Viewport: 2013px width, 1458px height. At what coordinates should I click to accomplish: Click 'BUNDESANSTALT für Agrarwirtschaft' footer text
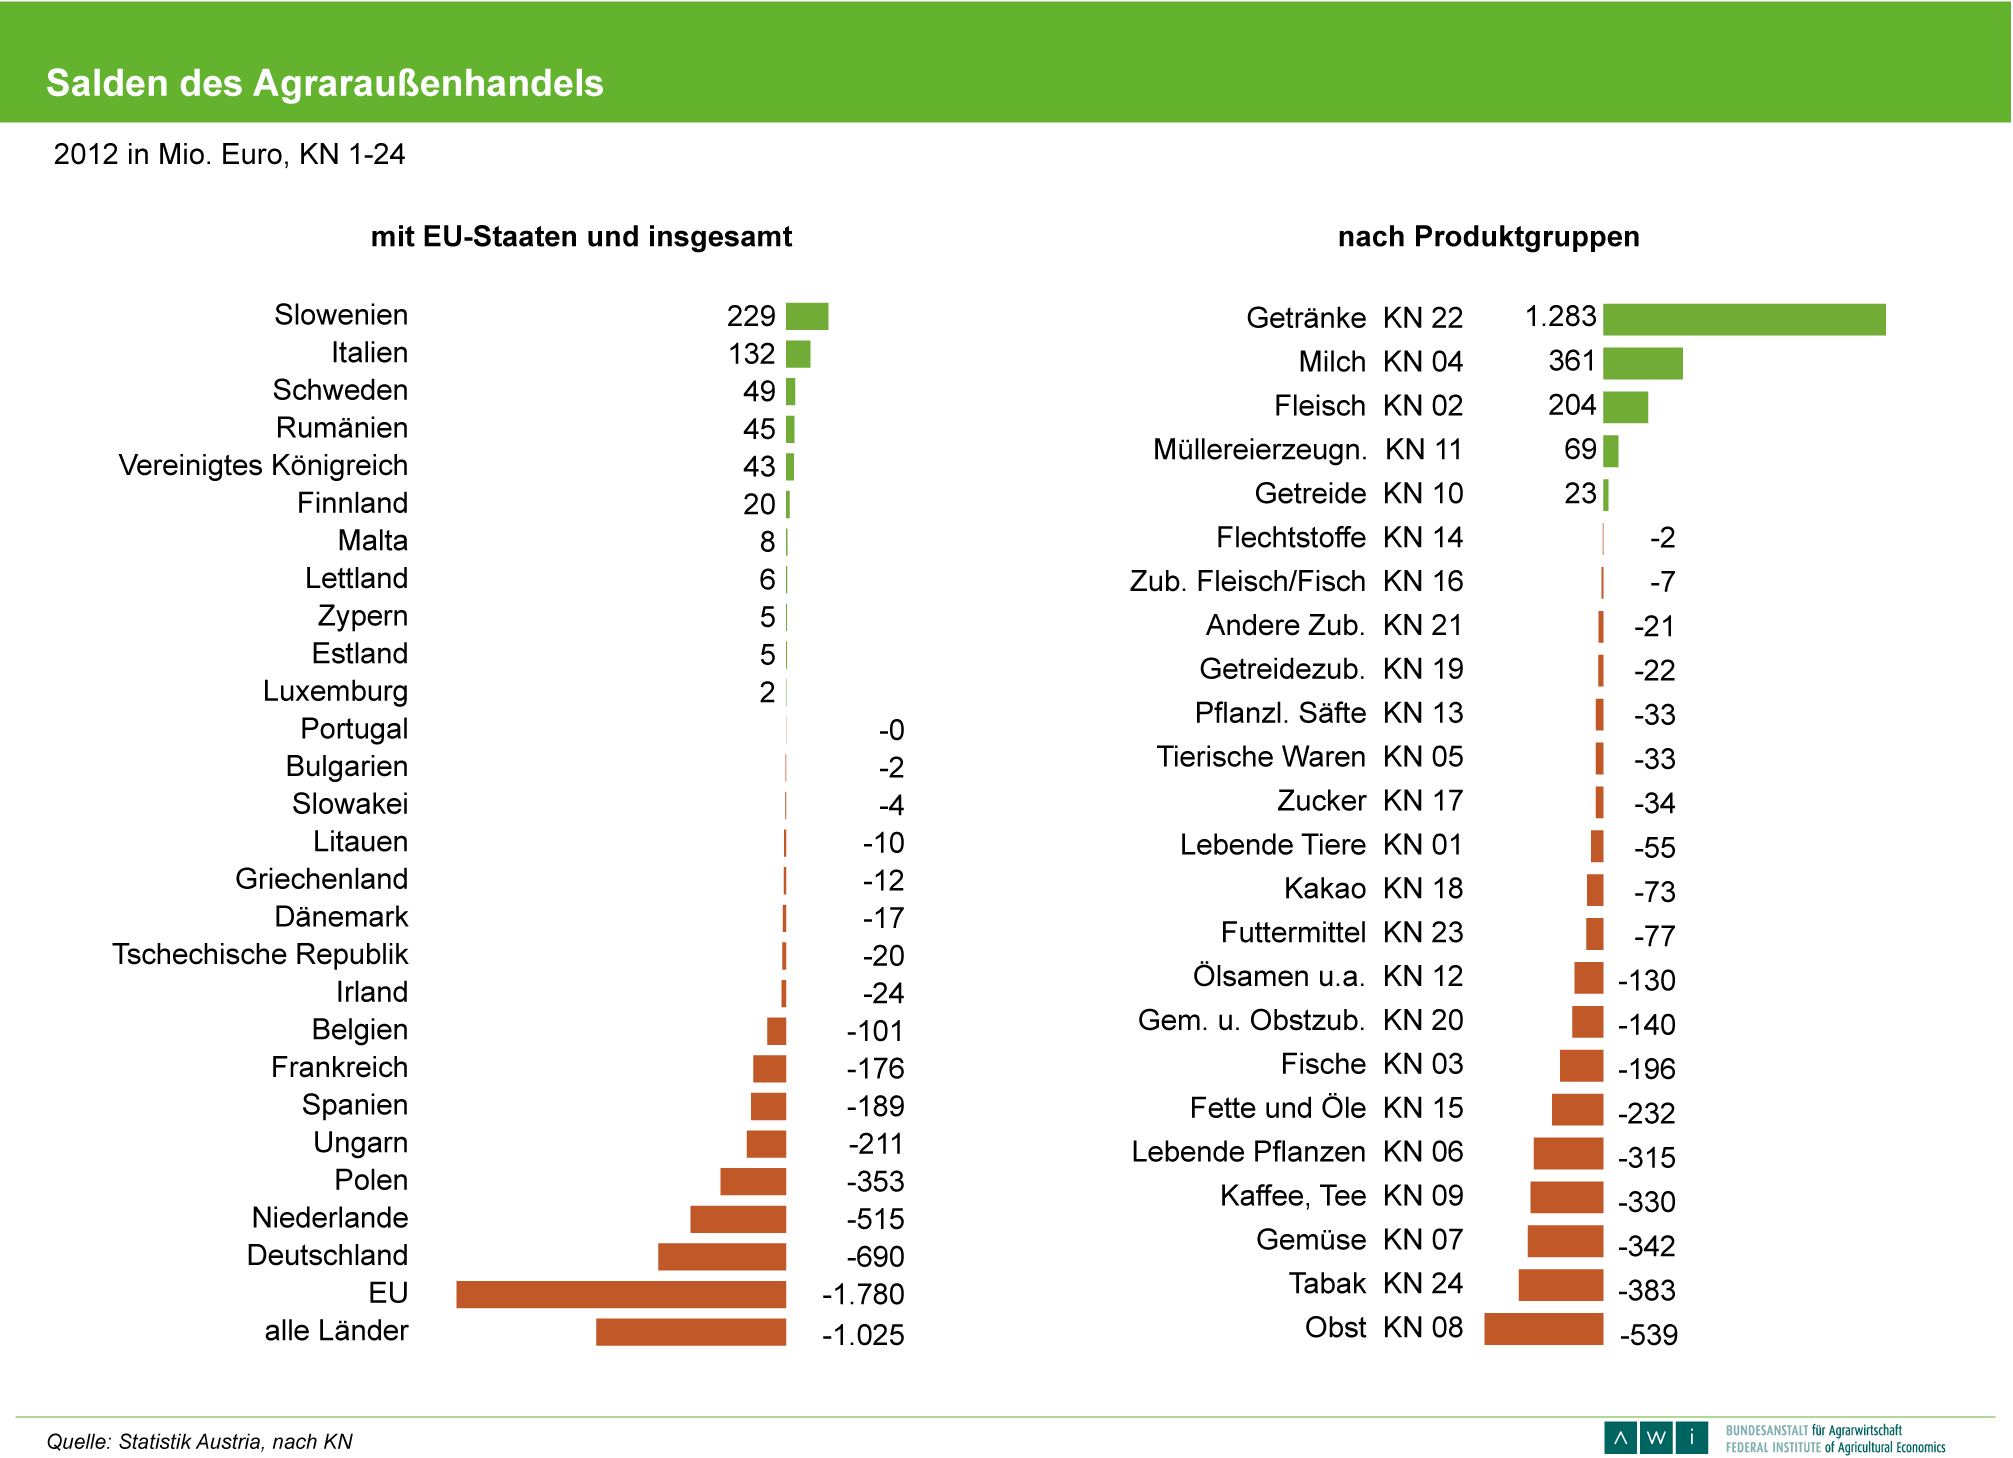(x=1813, y=1430)
